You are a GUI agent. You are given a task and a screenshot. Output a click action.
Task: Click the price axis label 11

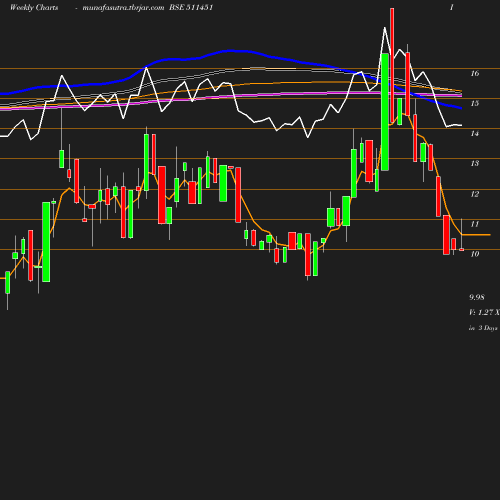click(475, 224)
